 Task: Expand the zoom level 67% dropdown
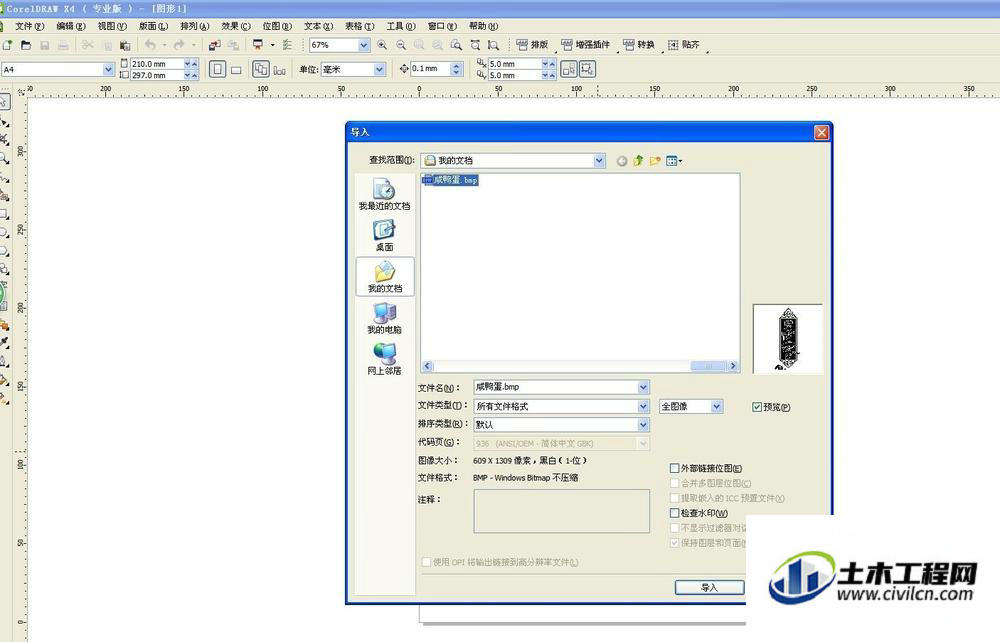click(364, 45)
